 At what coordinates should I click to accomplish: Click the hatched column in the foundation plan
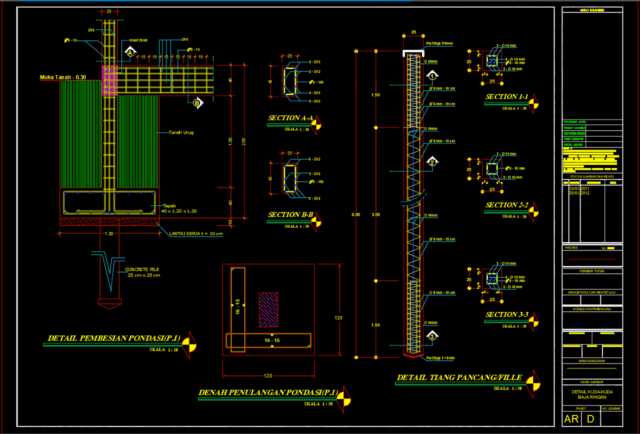pyautogui.click(x=267, y=305)
